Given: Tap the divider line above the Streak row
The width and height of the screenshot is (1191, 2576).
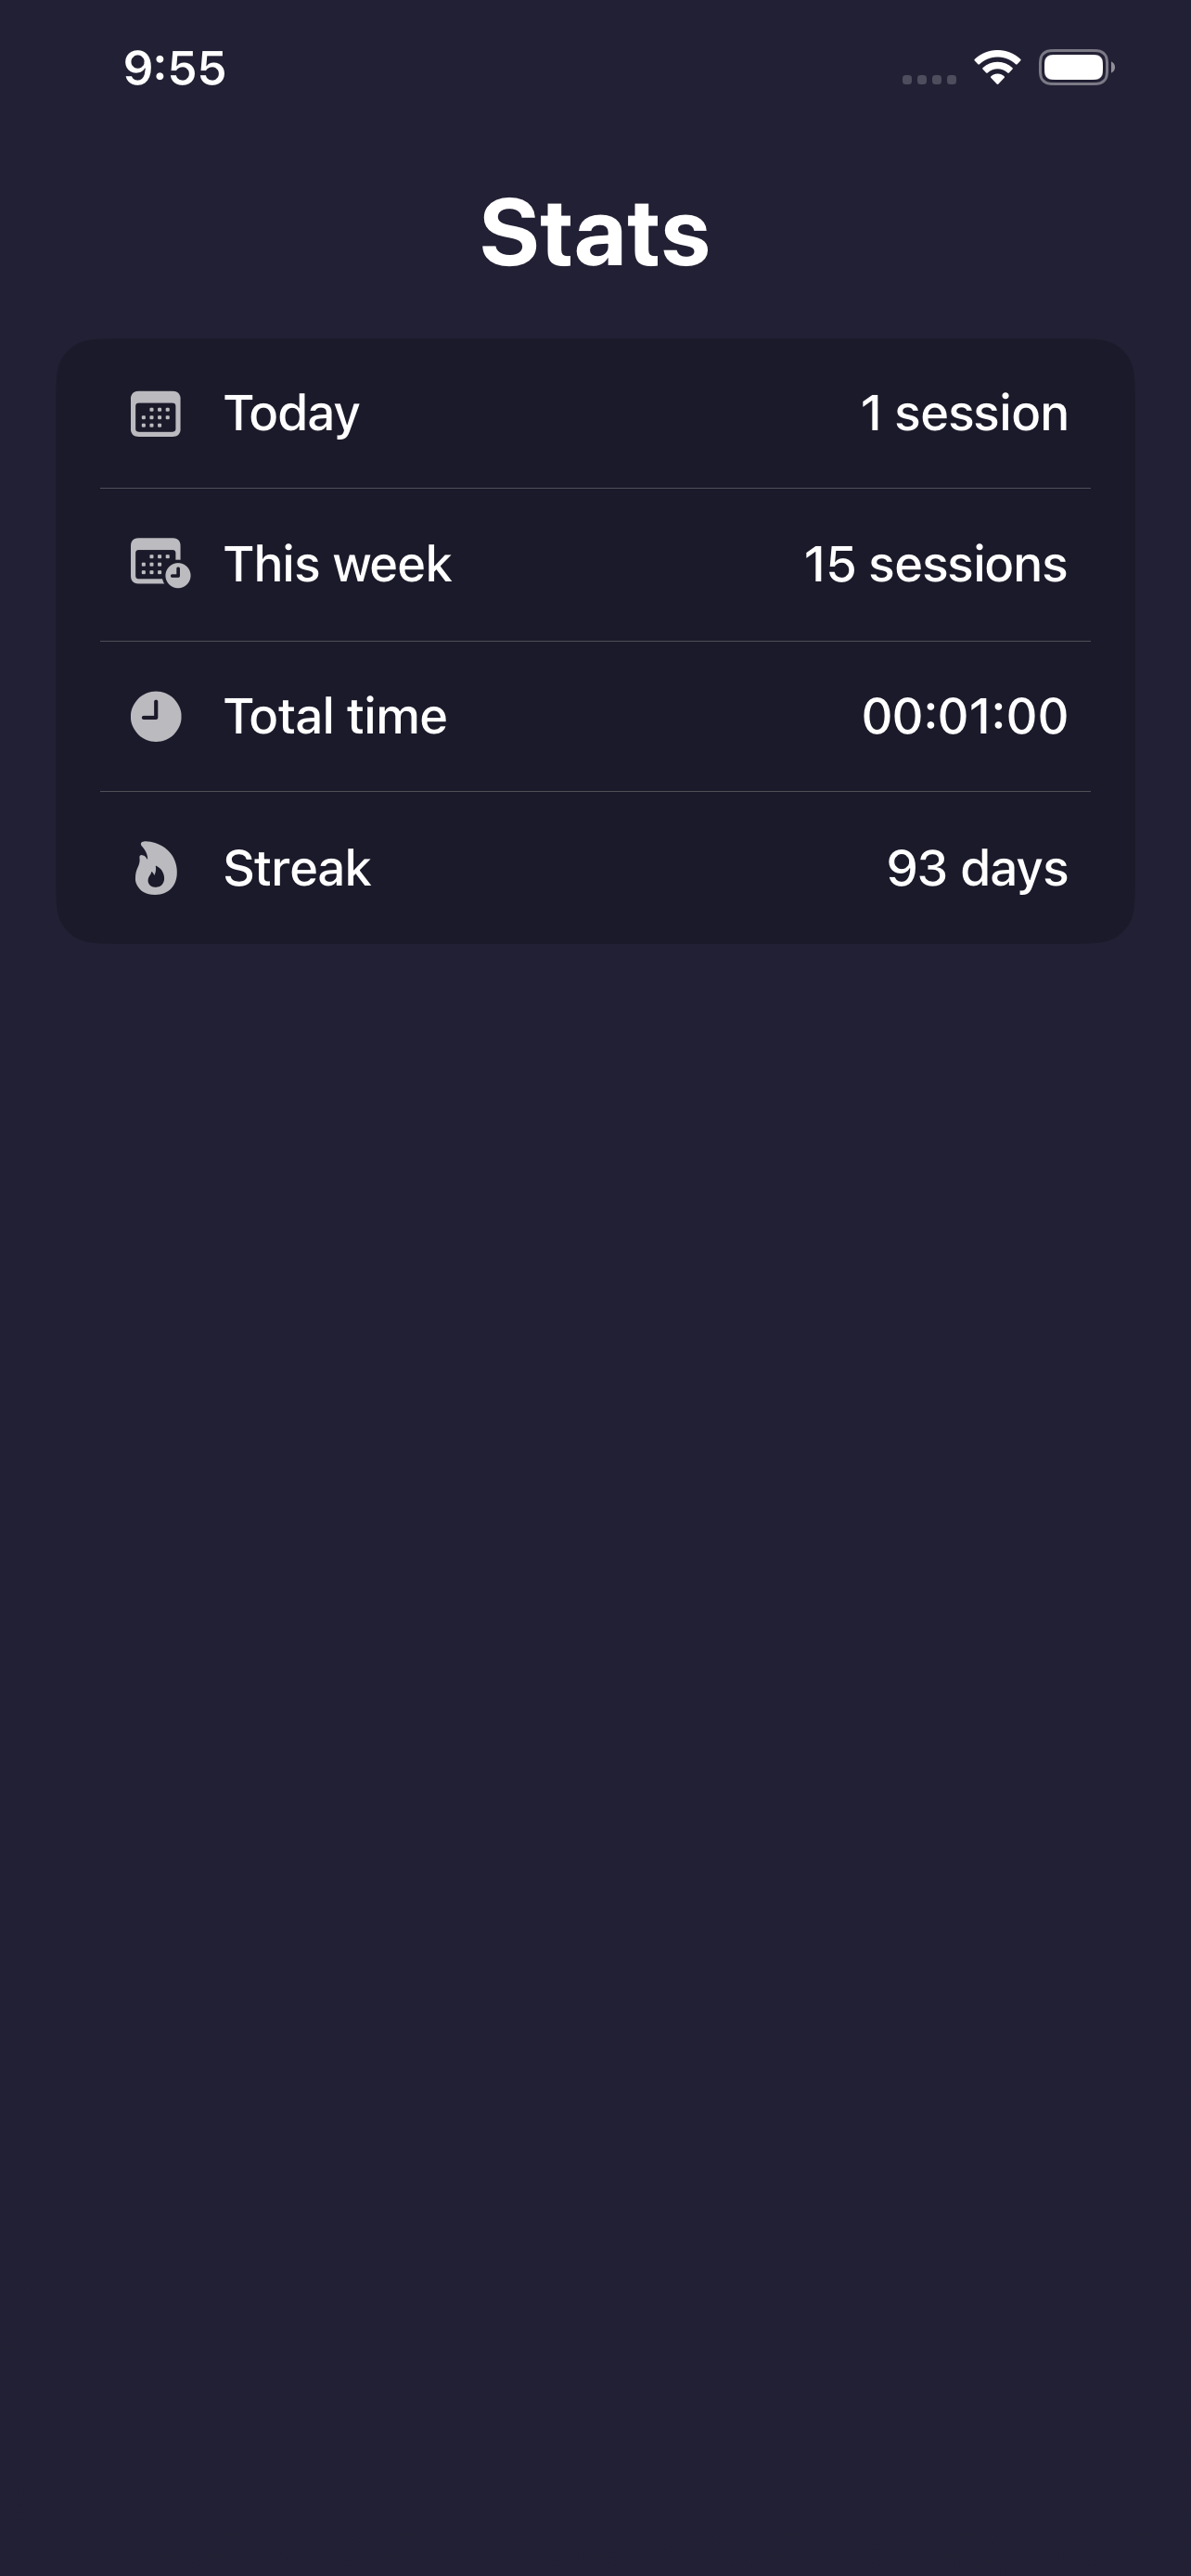Looking at the screenshot, I should tap(595, 792).
